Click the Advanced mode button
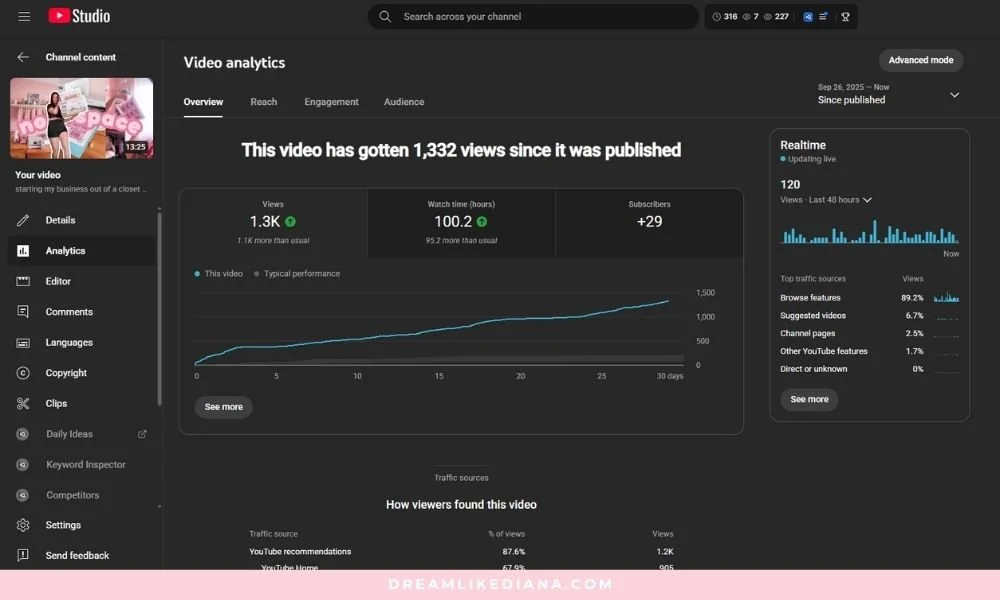Screen dimensions: 1000x600 click(x=921, y=61)
